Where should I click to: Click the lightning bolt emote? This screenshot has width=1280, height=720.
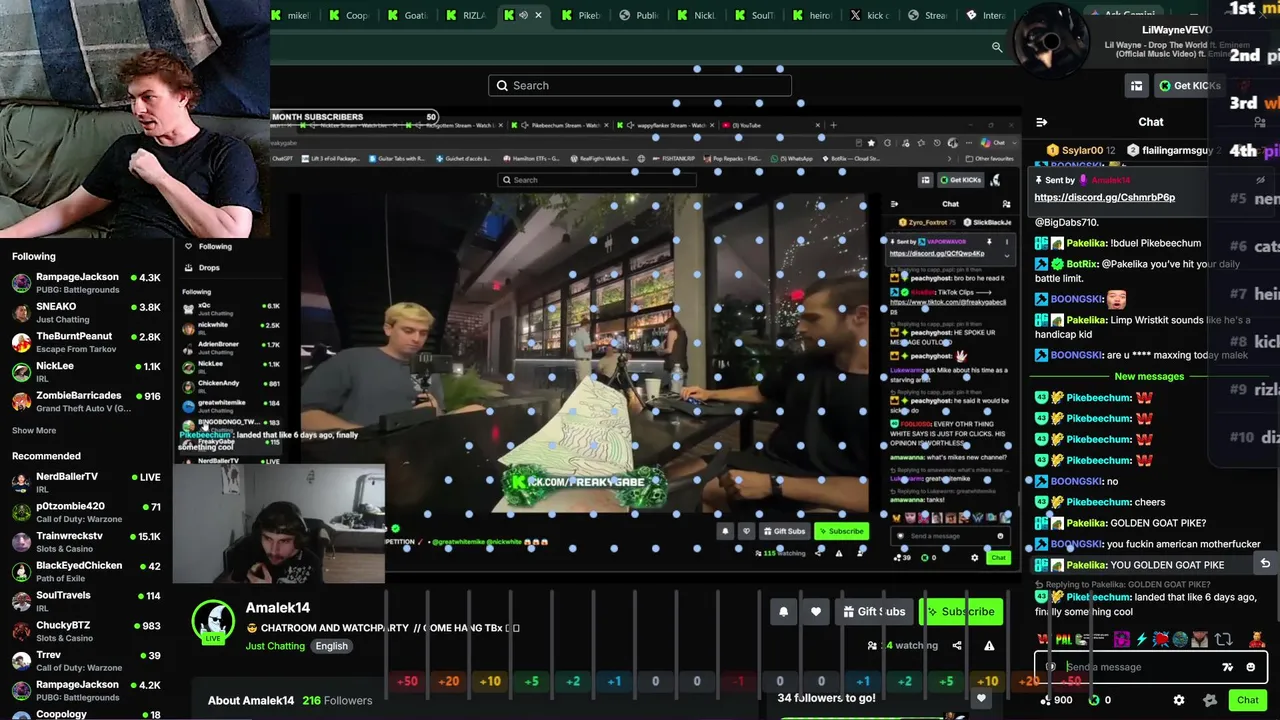coord(1141,639)
